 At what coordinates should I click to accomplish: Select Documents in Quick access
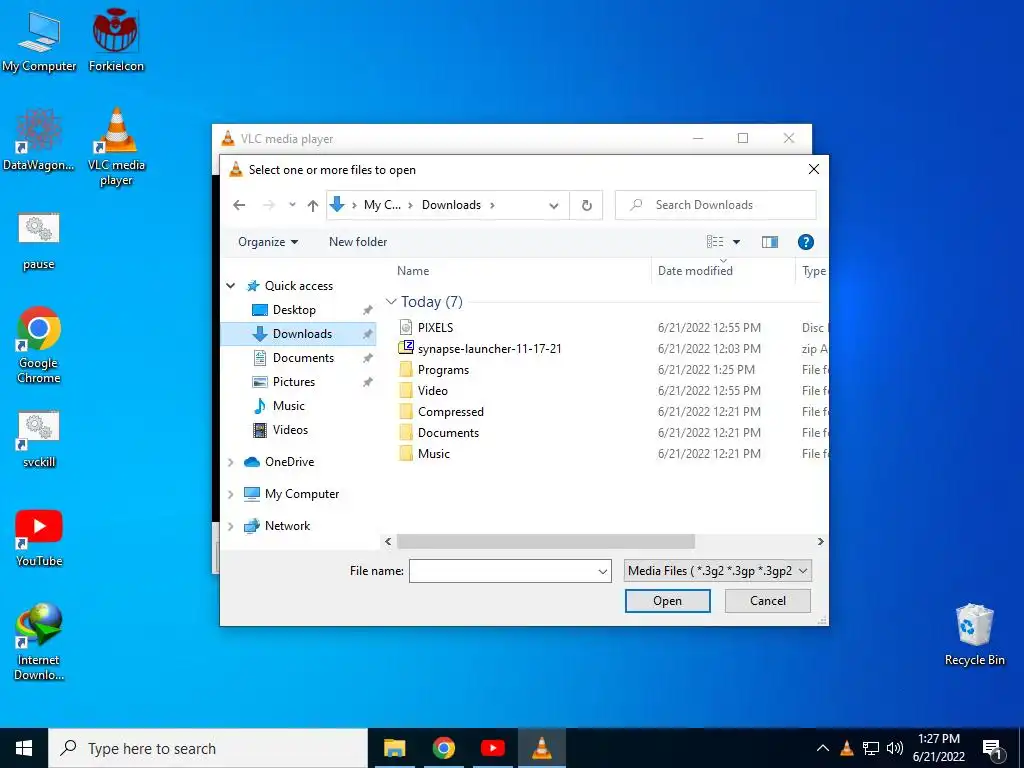point(303,358)
